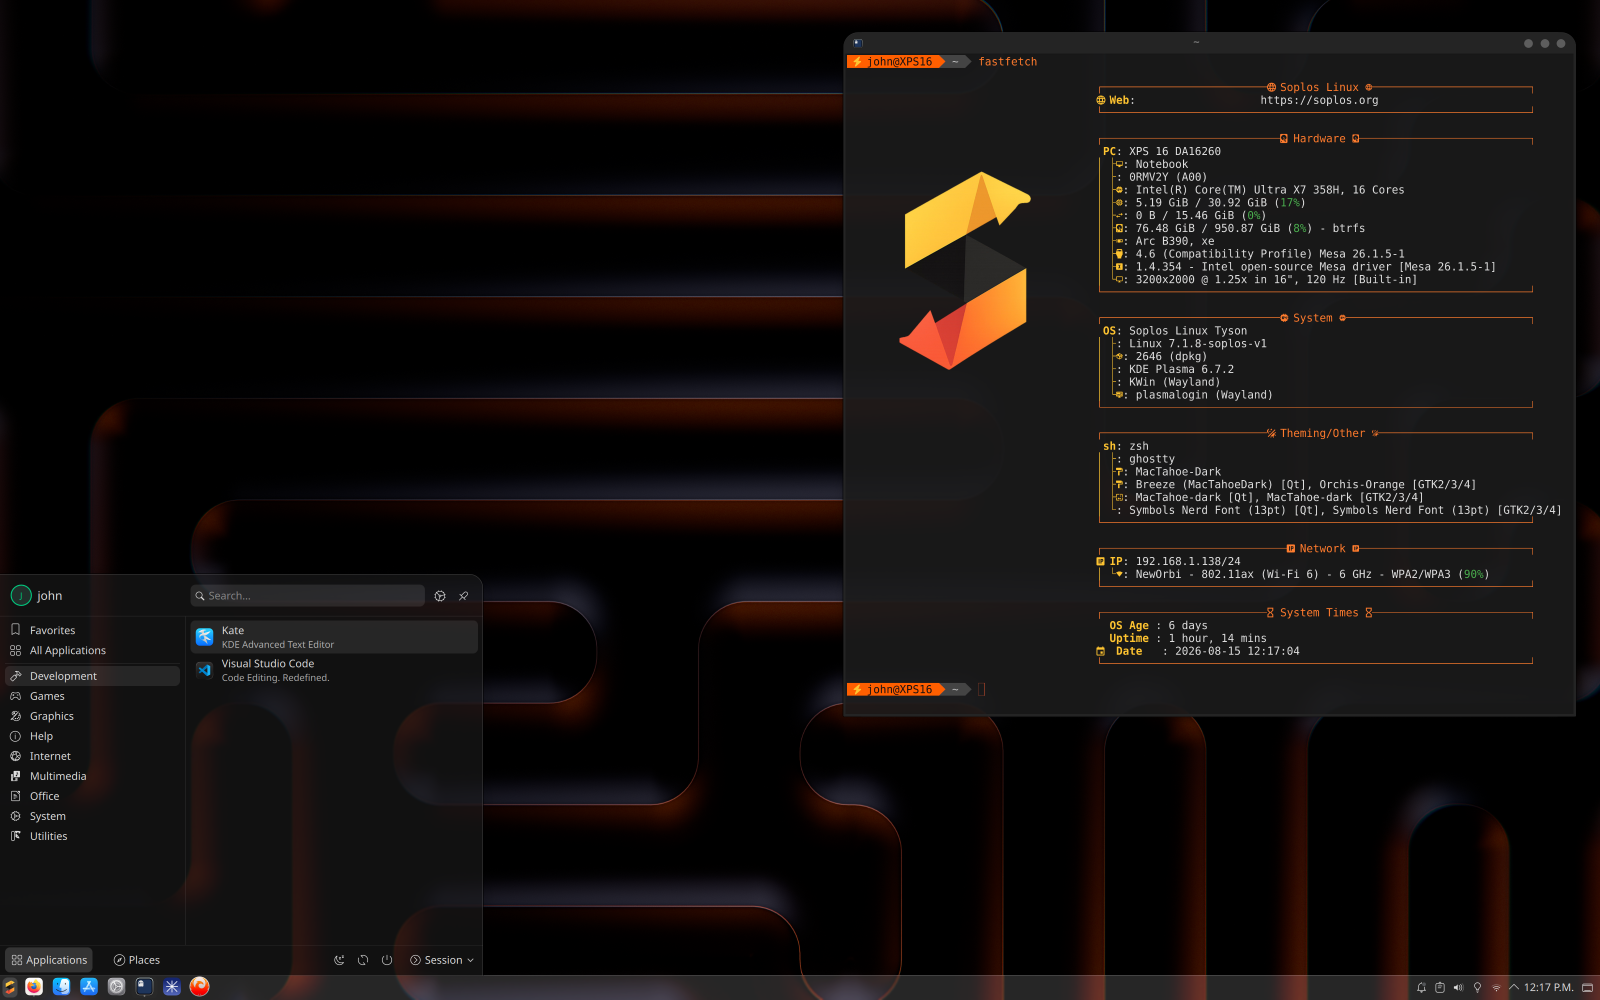Click the Restart icon in launcher footer

pyautogui.click(x=363, y=960)
